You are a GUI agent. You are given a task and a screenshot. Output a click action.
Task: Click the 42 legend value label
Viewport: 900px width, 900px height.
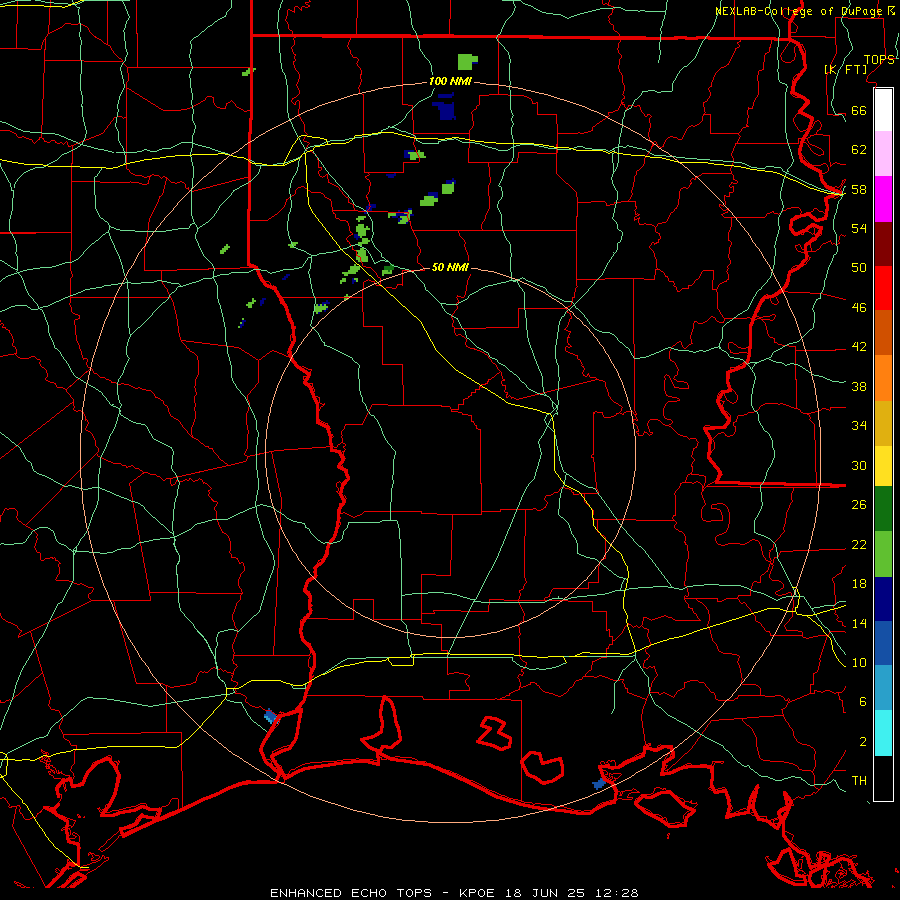pyautogui.click(x=859, y=346)
